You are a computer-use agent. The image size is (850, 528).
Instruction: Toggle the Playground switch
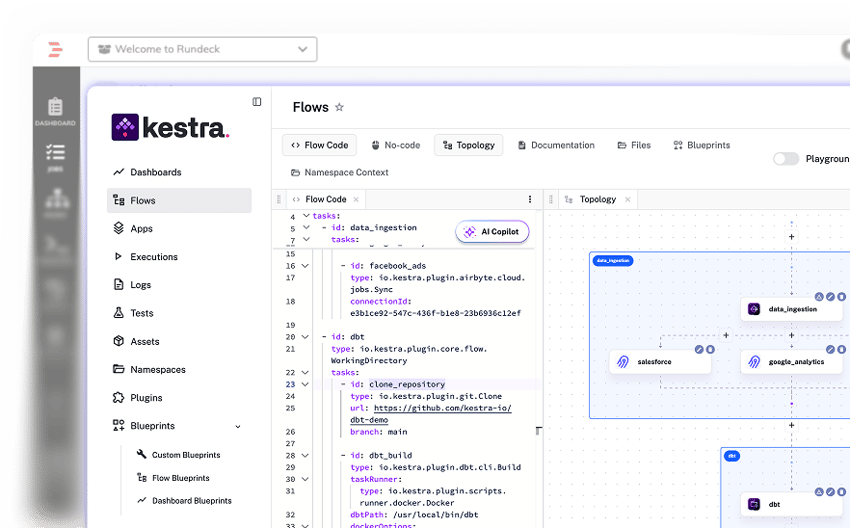coord(786,159)
